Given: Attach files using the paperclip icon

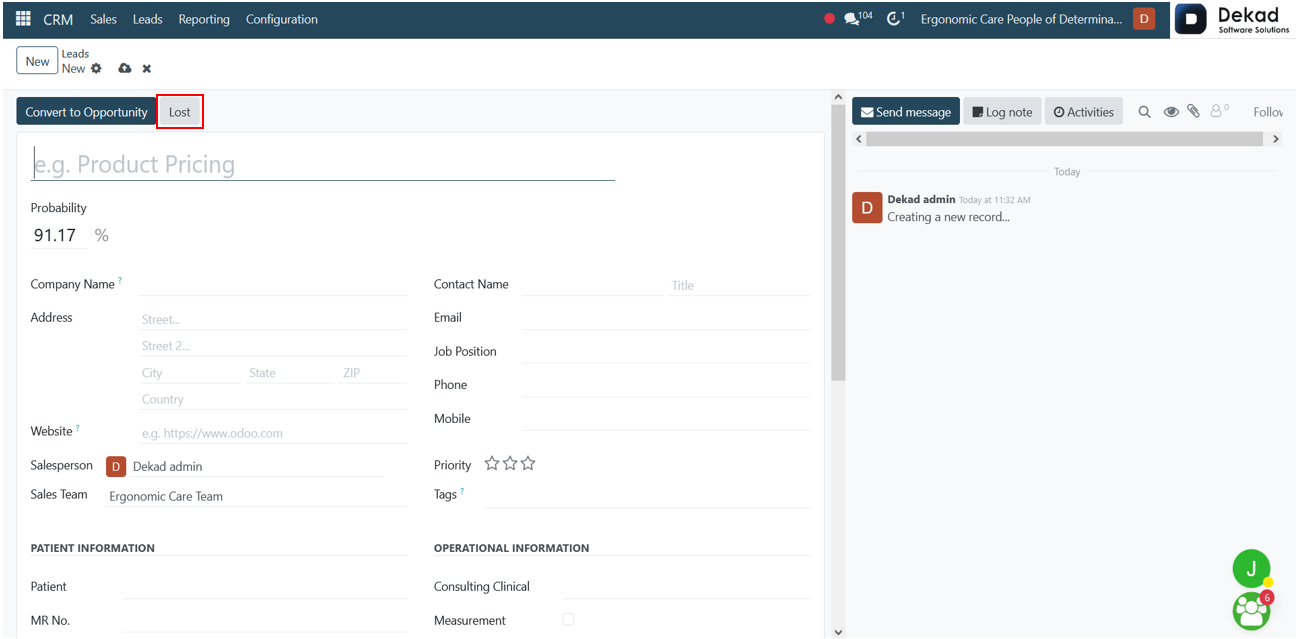Looking at the screenshot, I should click(x=1193, y=112).
